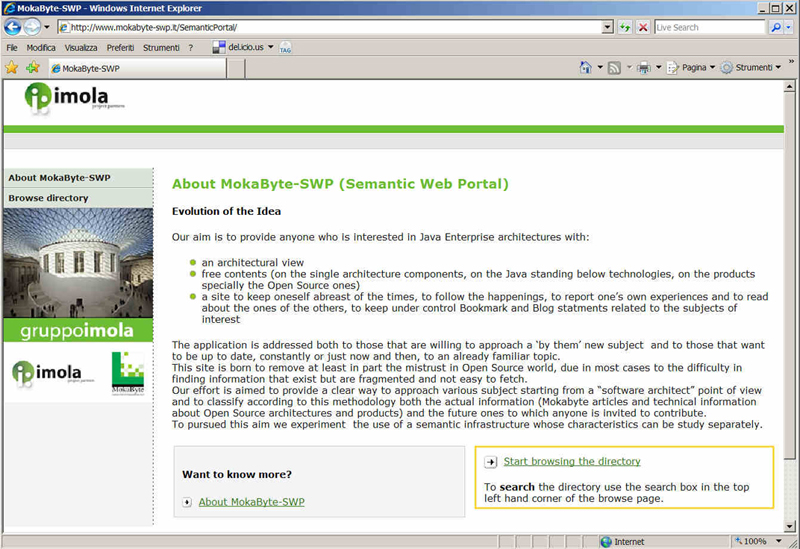Click the RSS Feeds icon
The width and height of the screenshot is (800, 549).
click(614, 67)
